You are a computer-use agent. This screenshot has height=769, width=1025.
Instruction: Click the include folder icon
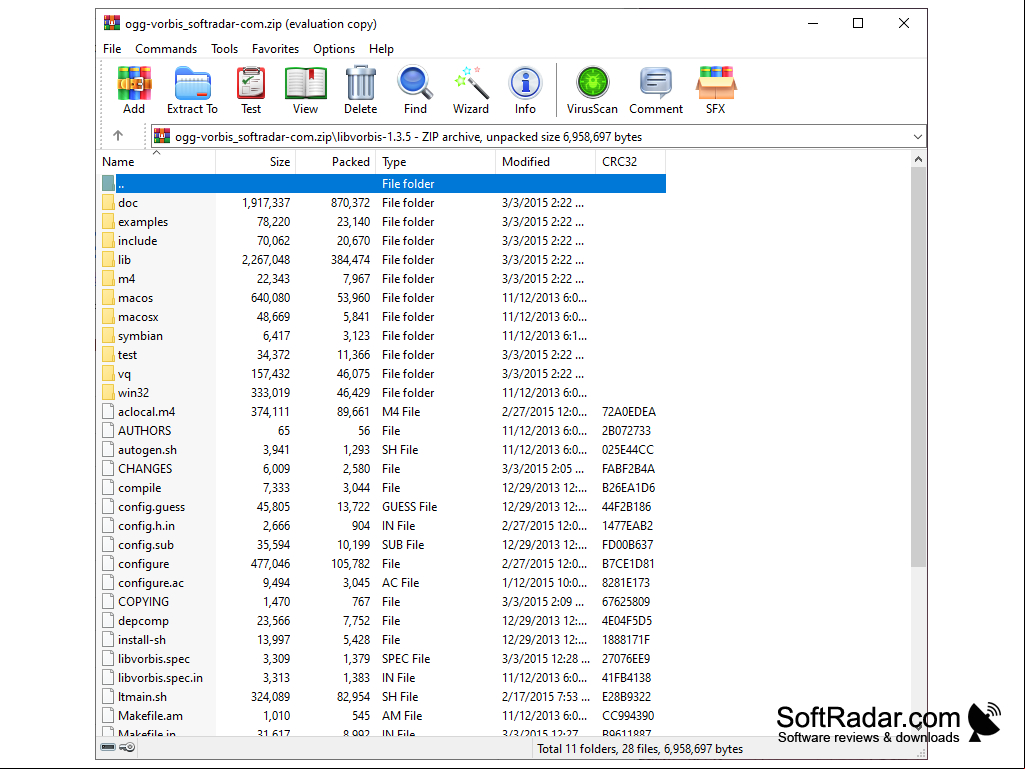pos(108,241)
